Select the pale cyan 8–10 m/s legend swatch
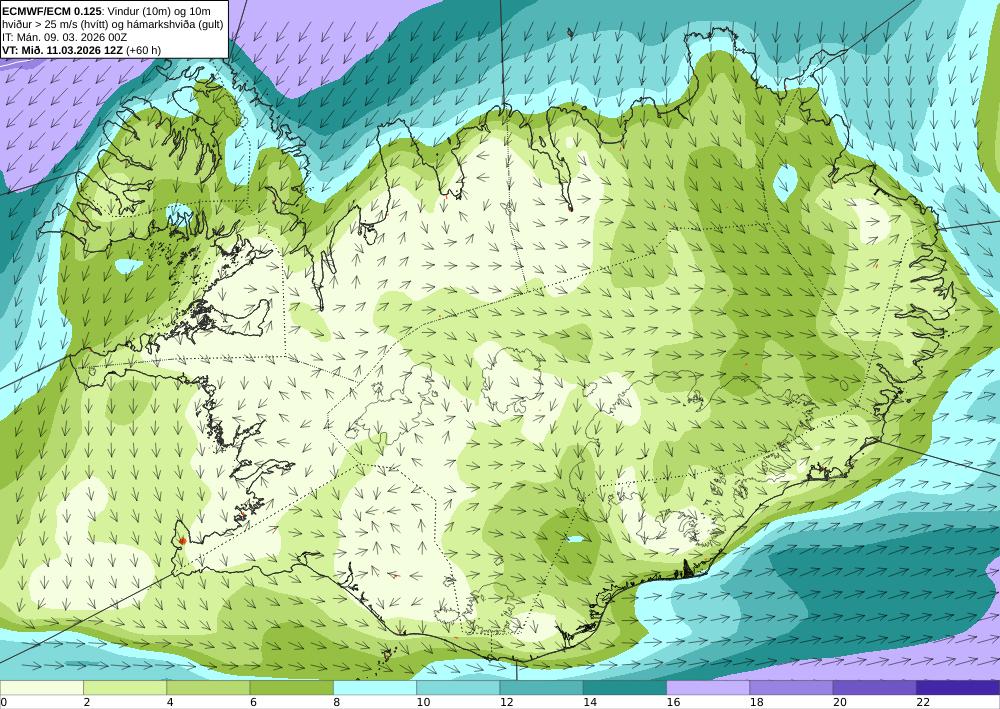 point(375,688)
